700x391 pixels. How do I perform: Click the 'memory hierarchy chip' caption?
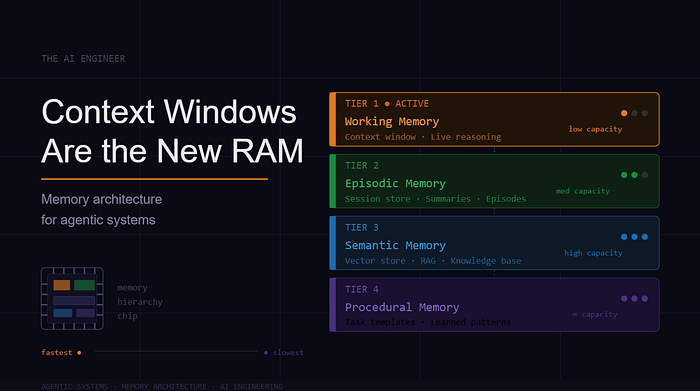pyautogui.click(x=140, y=302)
